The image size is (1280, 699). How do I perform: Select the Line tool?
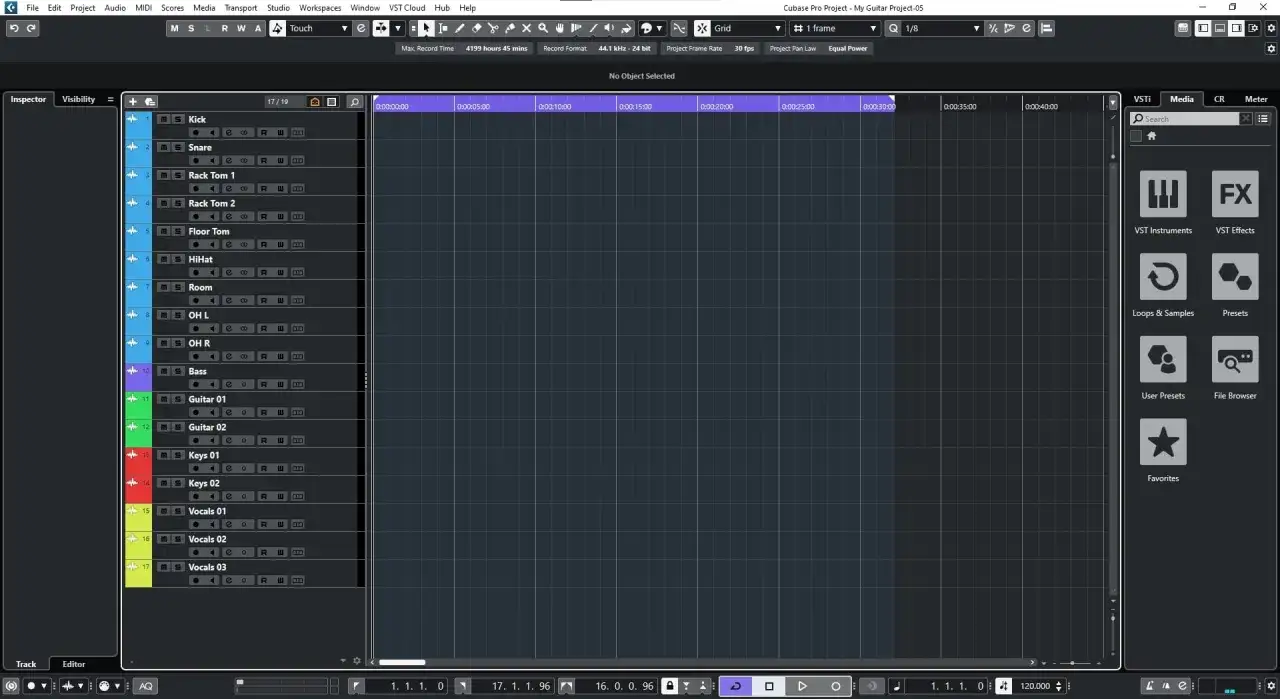pyautogui.click(x=593, y=28)
